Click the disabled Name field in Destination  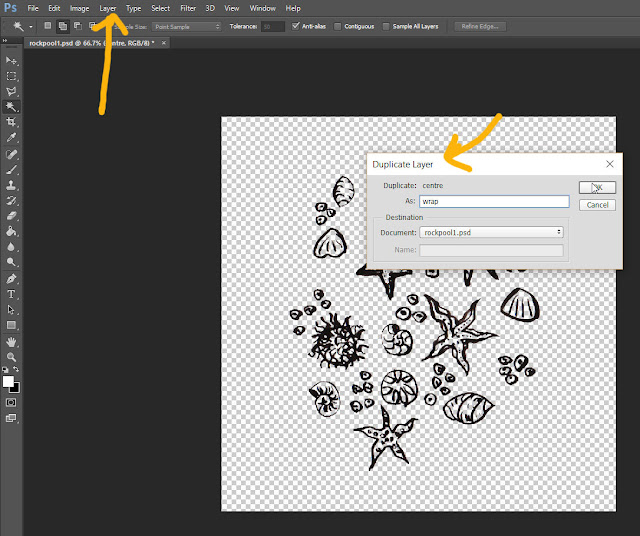pyautogui.click(x=491, y=250)
